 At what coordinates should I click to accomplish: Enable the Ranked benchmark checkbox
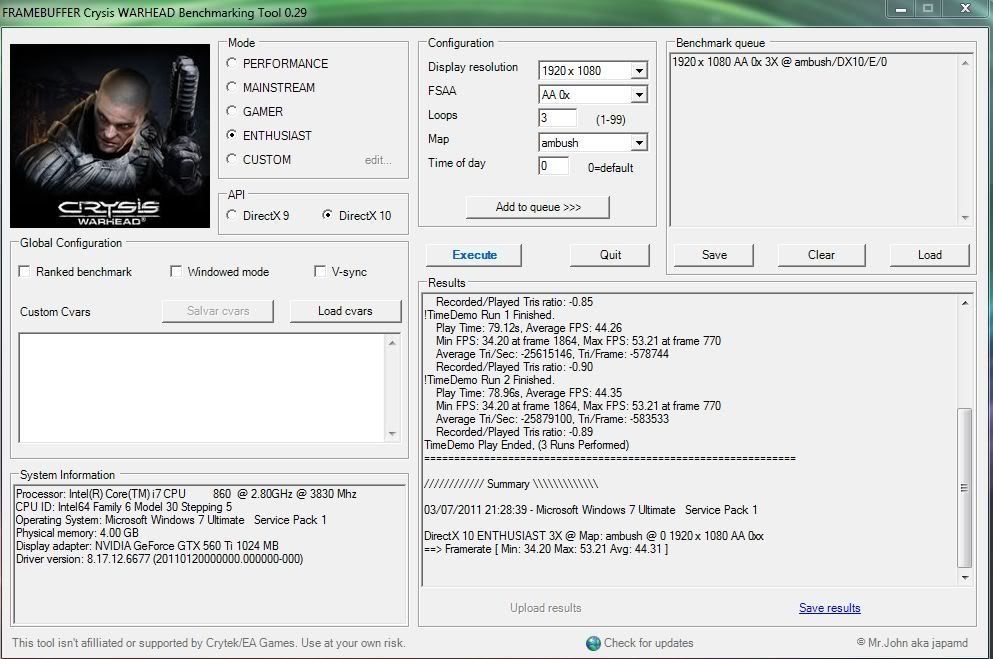[x=24, y=272]
